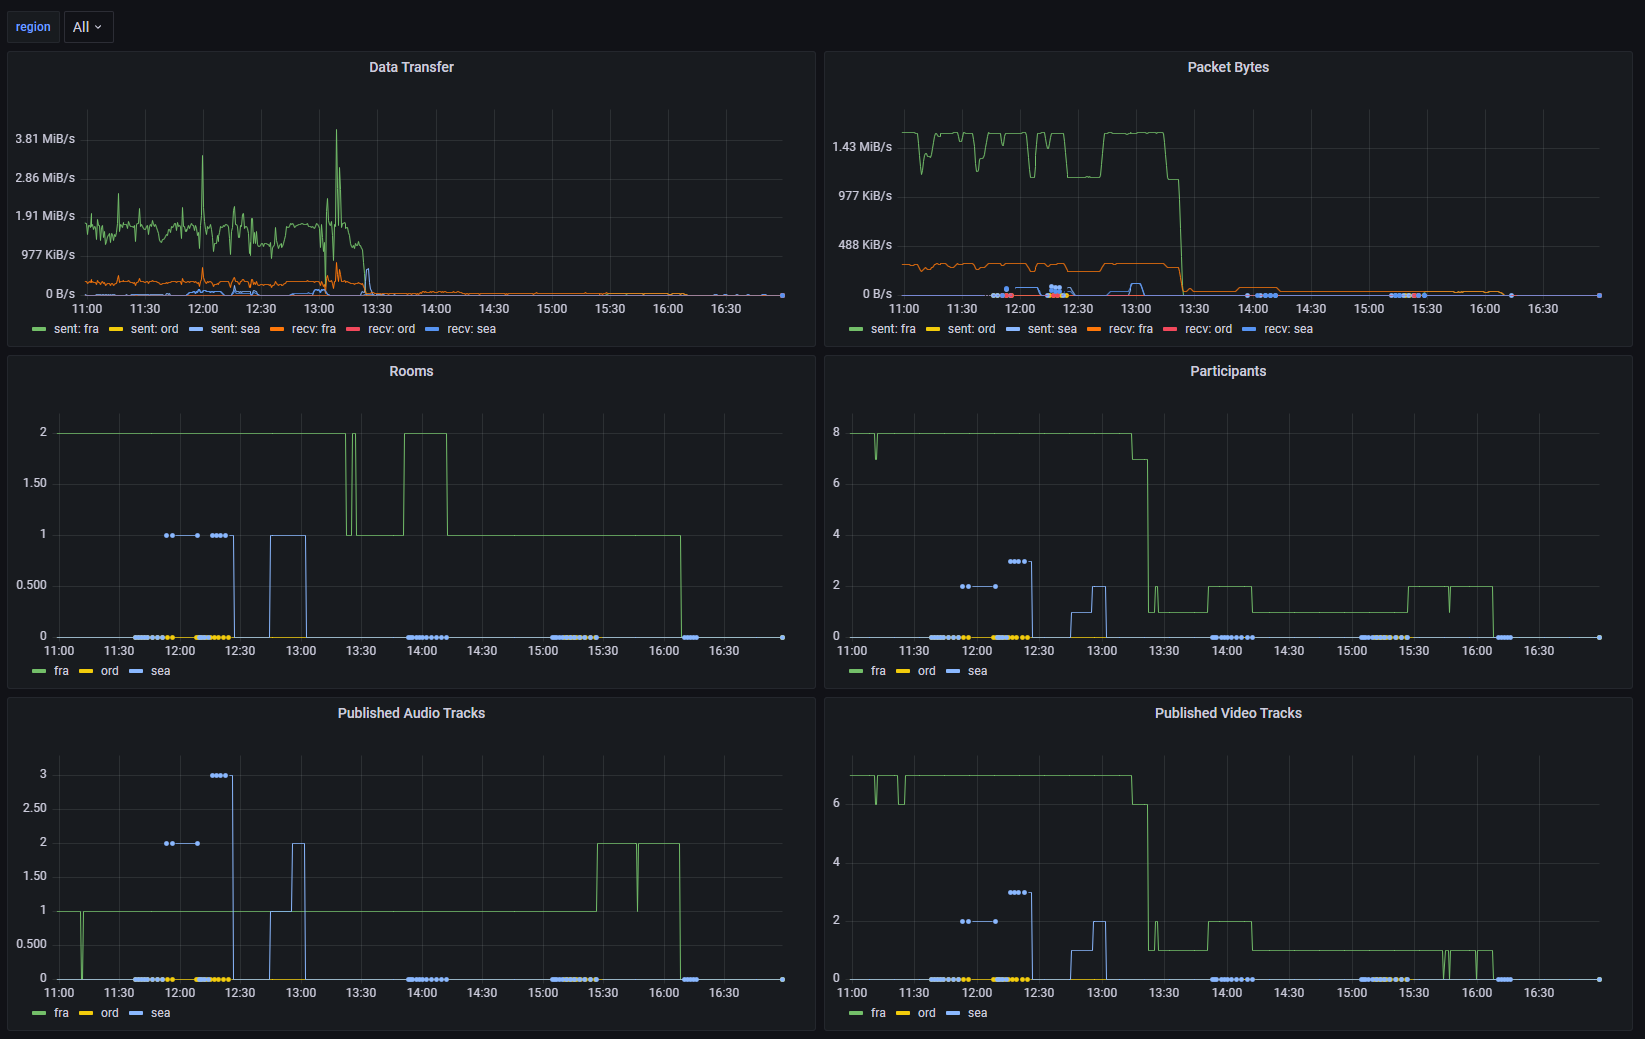Screen dimensions: 1645x1039
Task: Click the 3.81 MiB/s axis label in Data Transfer
Action: (x=45, y=139)
